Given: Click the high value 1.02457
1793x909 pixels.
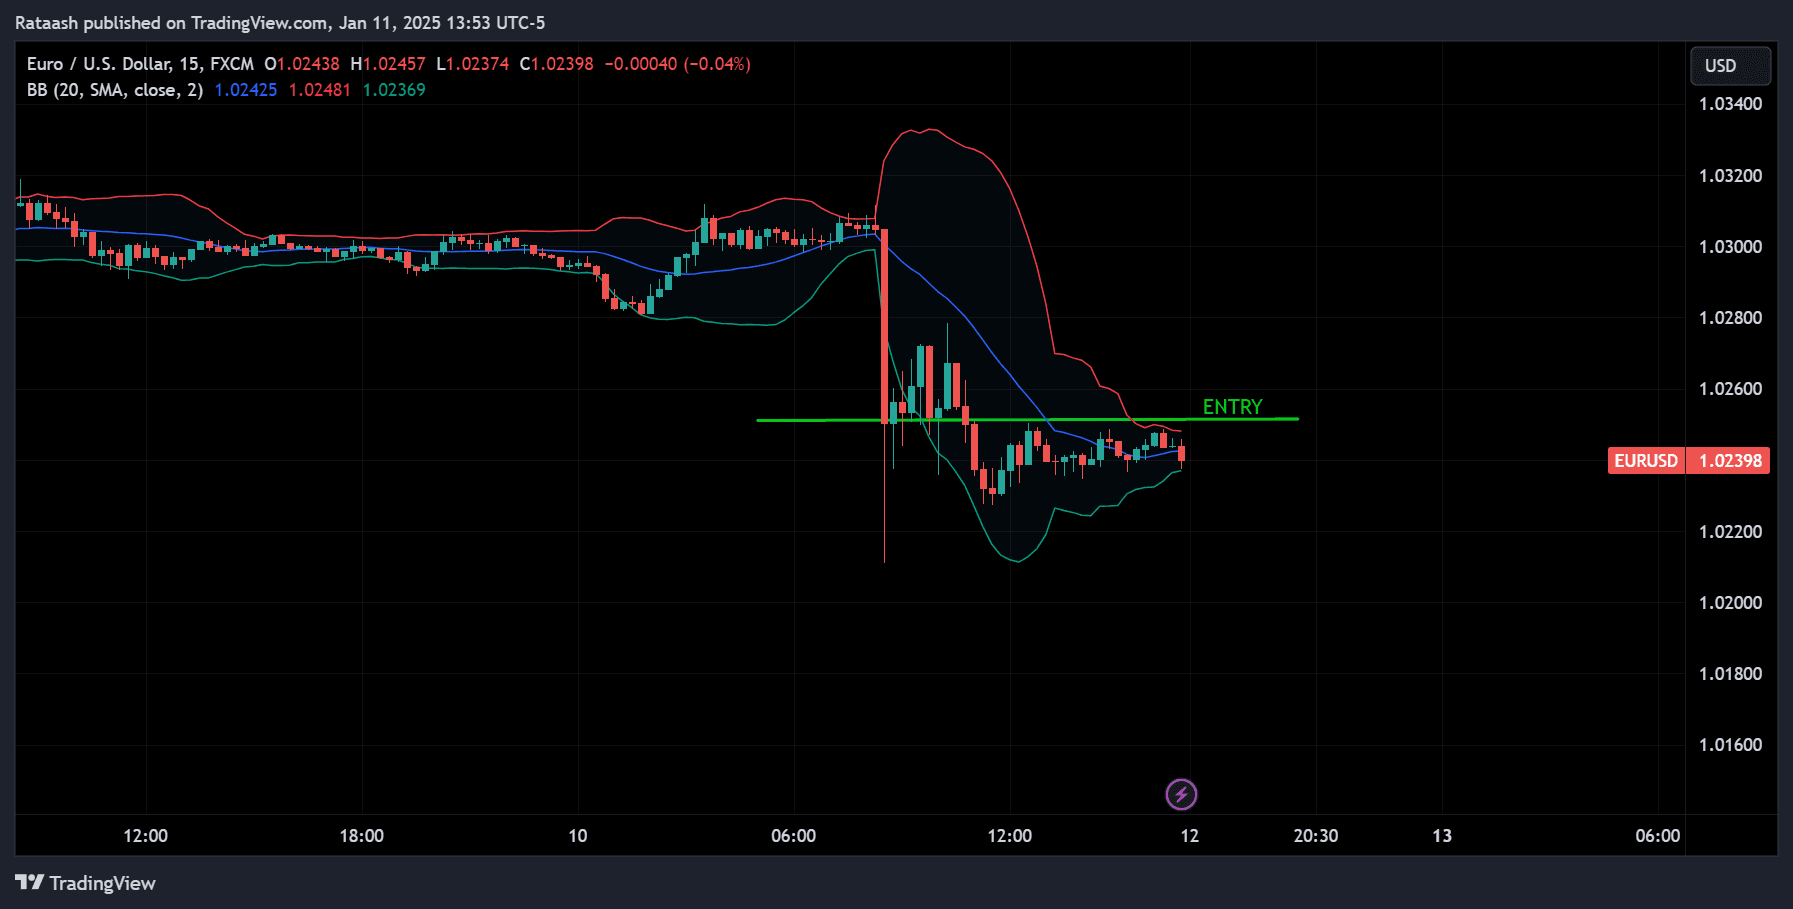Looking at the screenshot, I should [x=394, y=64].
